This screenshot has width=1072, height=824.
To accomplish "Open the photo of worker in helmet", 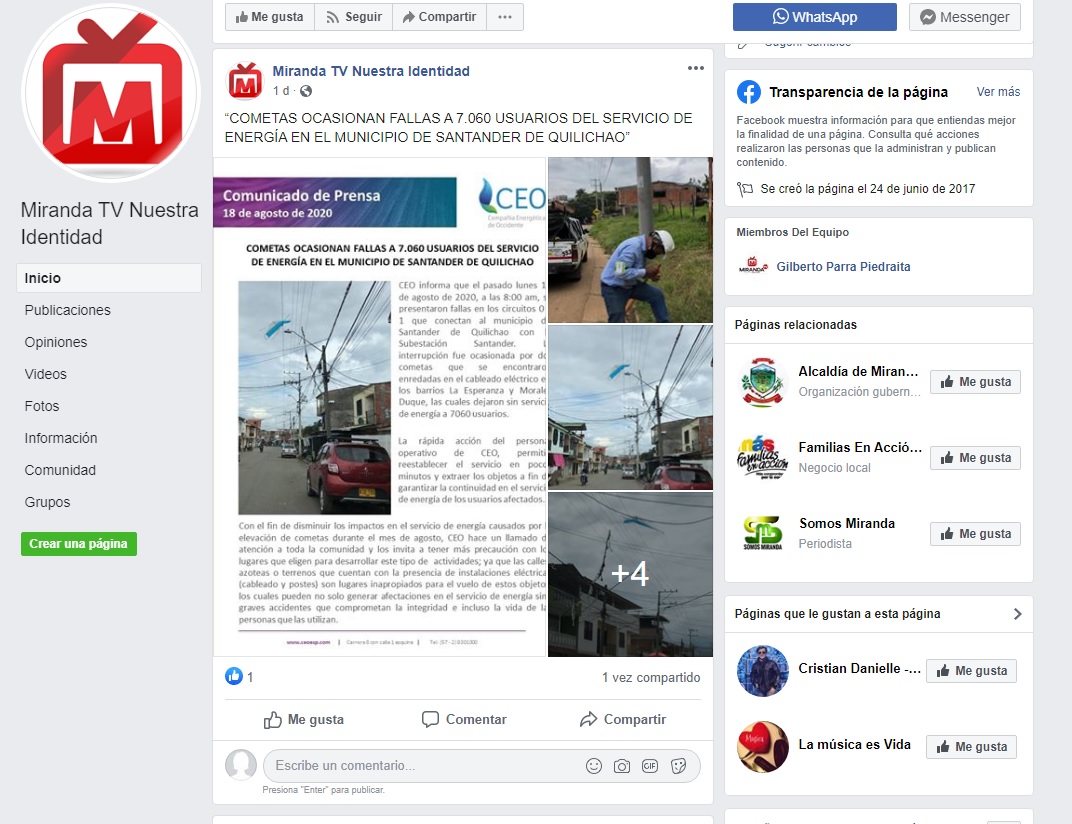I will tap(630, 240).
